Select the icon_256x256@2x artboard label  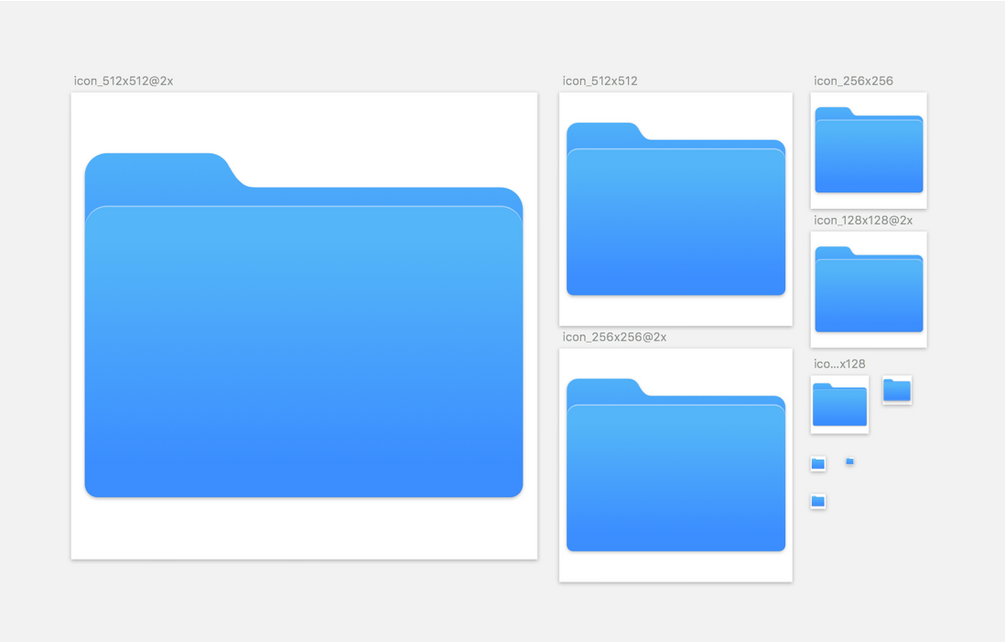(614, 337)
